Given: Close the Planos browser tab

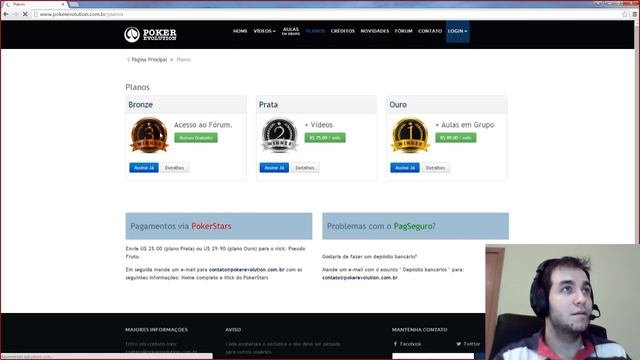Looking at the screenshot, I should (x=63, y=4).
